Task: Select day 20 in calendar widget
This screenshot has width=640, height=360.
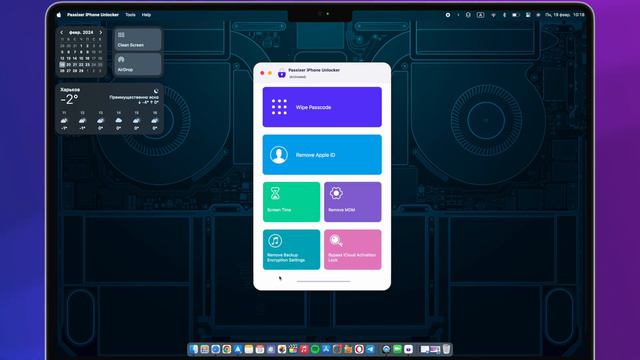Action: pos(68,64)
